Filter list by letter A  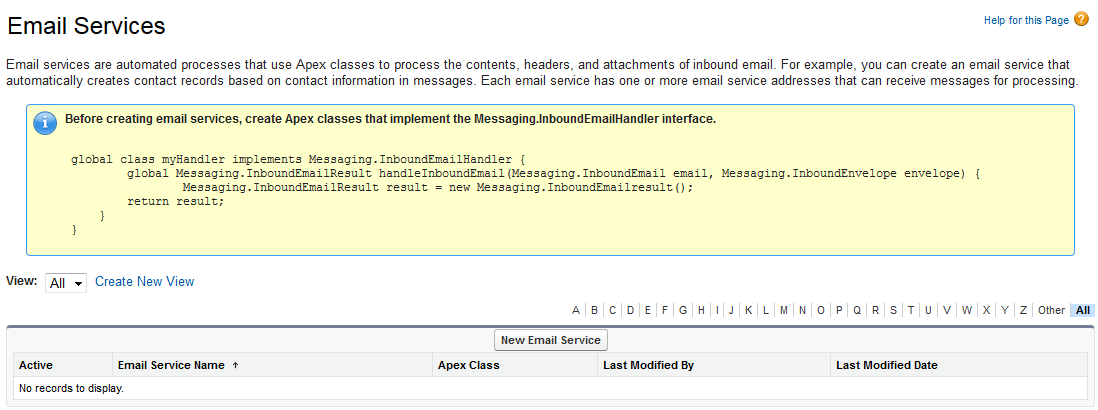576,310
